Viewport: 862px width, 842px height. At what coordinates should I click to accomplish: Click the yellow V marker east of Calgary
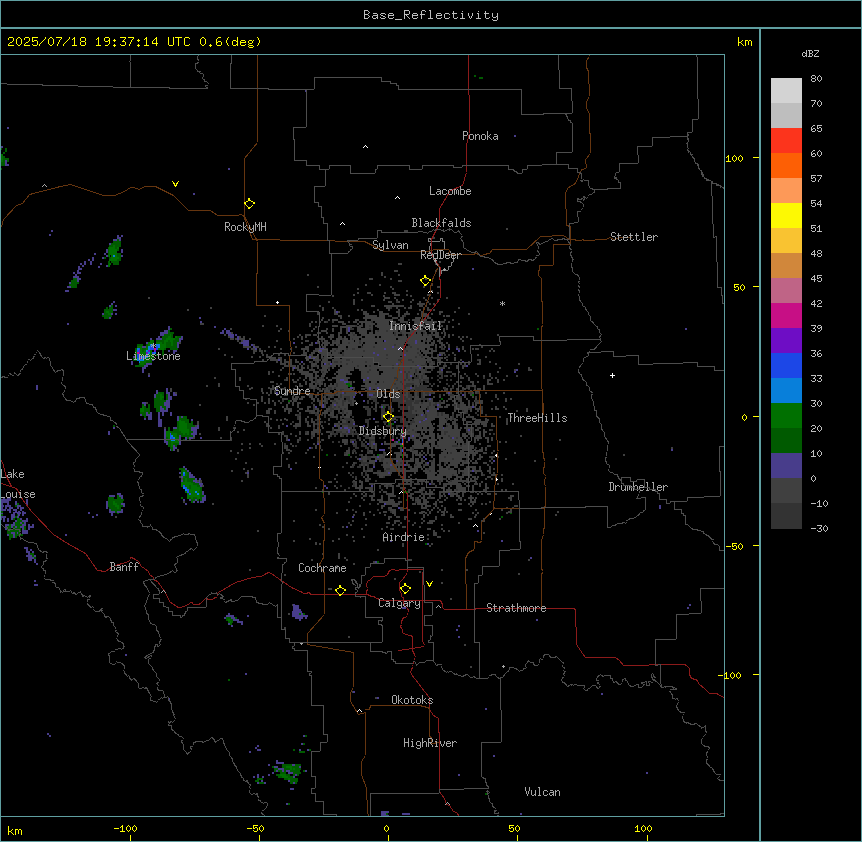point(429,584)
